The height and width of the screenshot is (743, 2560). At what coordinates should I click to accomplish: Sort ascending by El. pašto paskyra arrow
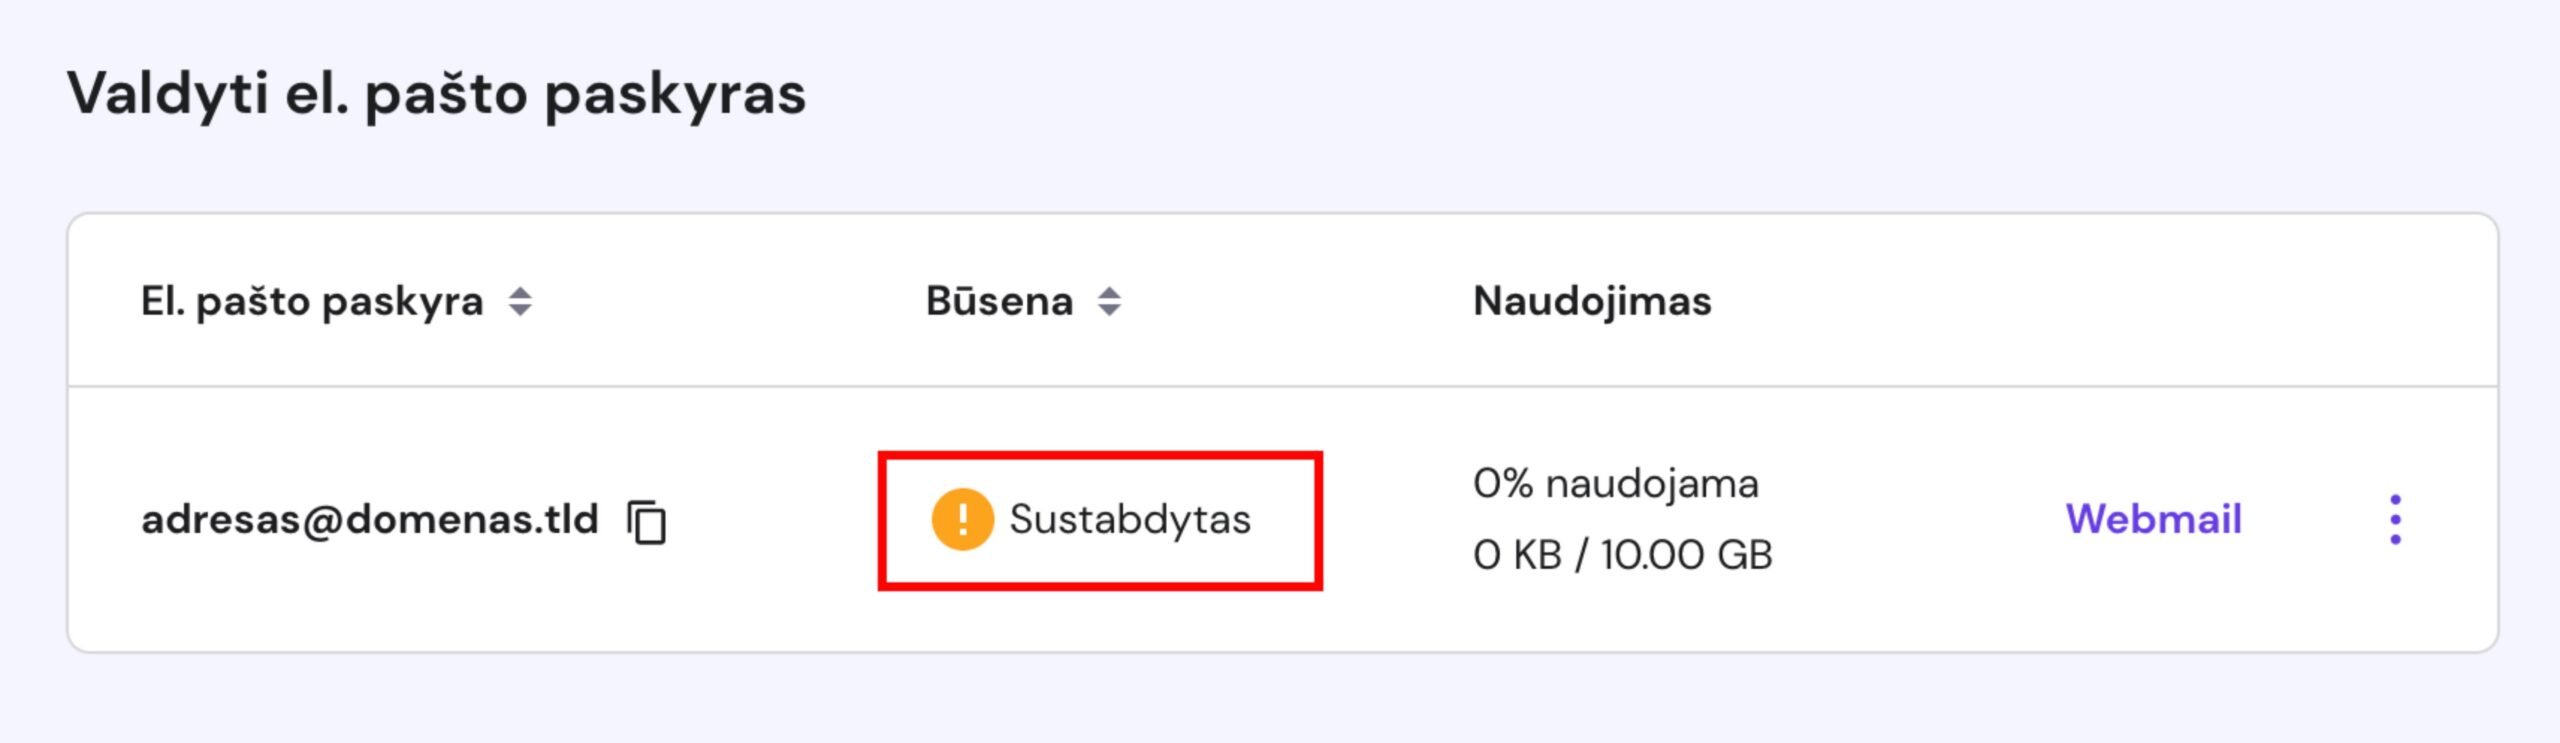(x=520, y=292)
